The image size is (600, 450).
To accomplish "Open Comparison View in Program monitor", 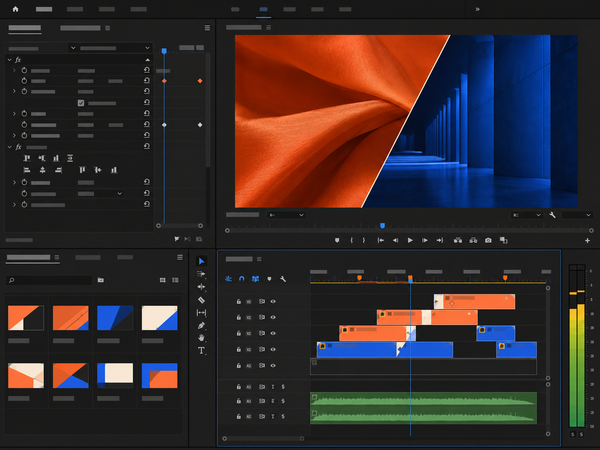I will point(504,240).
